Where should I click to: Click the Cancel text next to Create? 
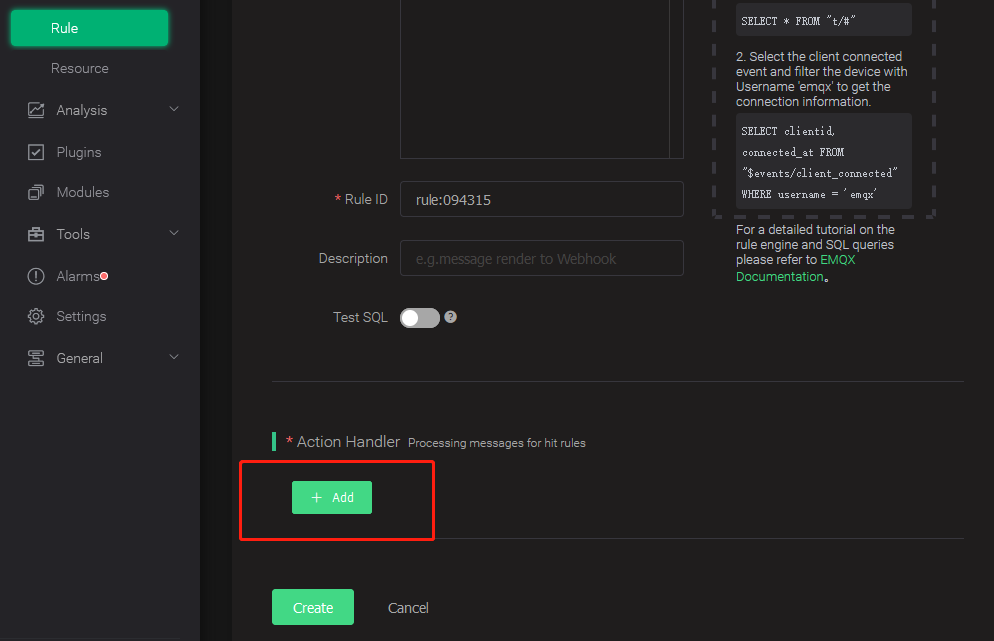point(407,607)
